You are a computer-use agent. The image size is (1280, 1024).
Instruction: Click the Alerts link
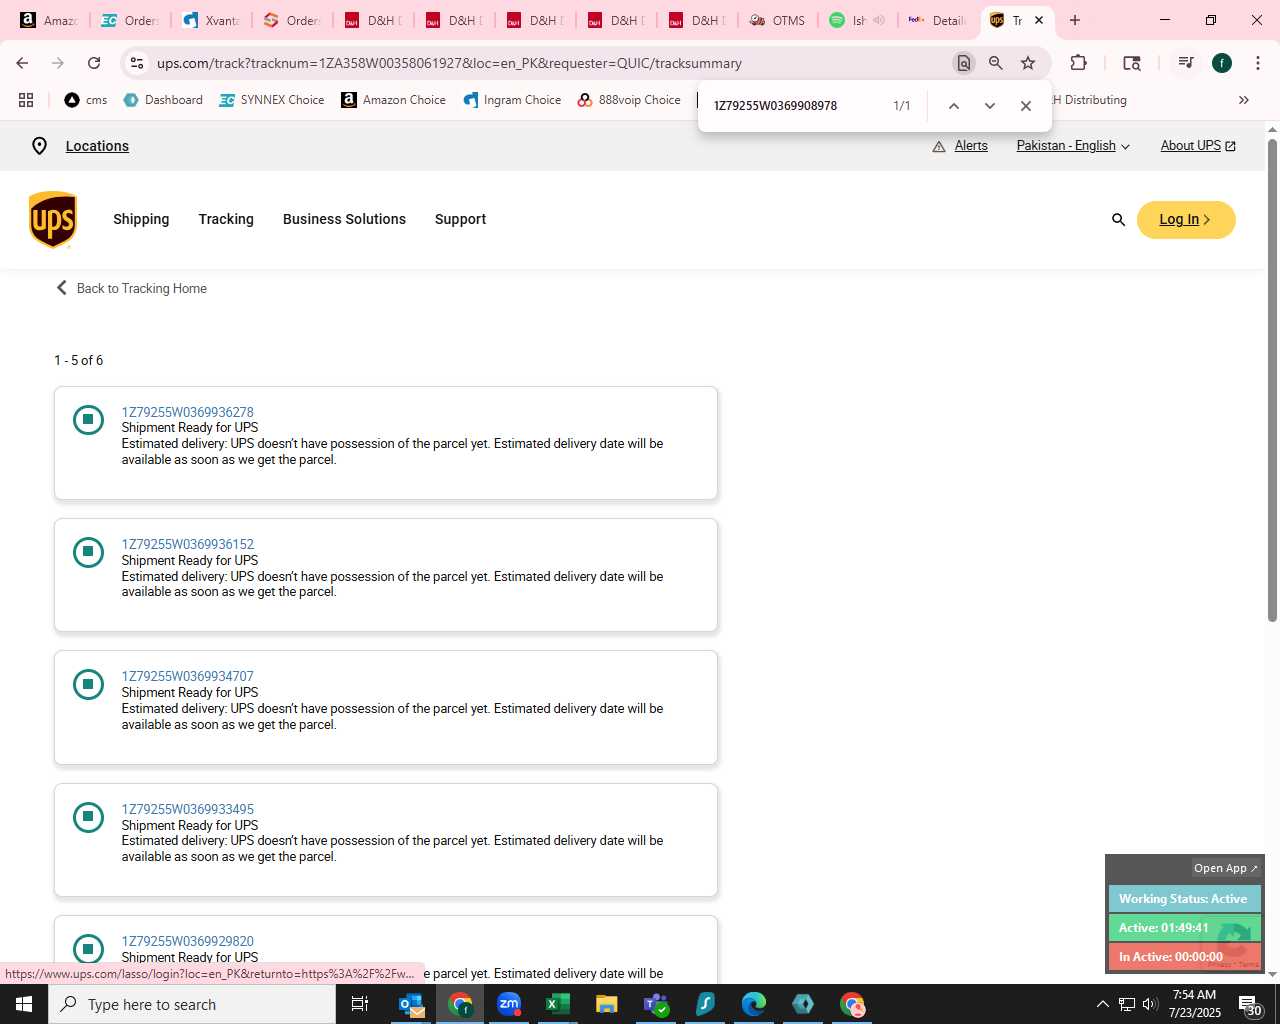tap(971, 146)
